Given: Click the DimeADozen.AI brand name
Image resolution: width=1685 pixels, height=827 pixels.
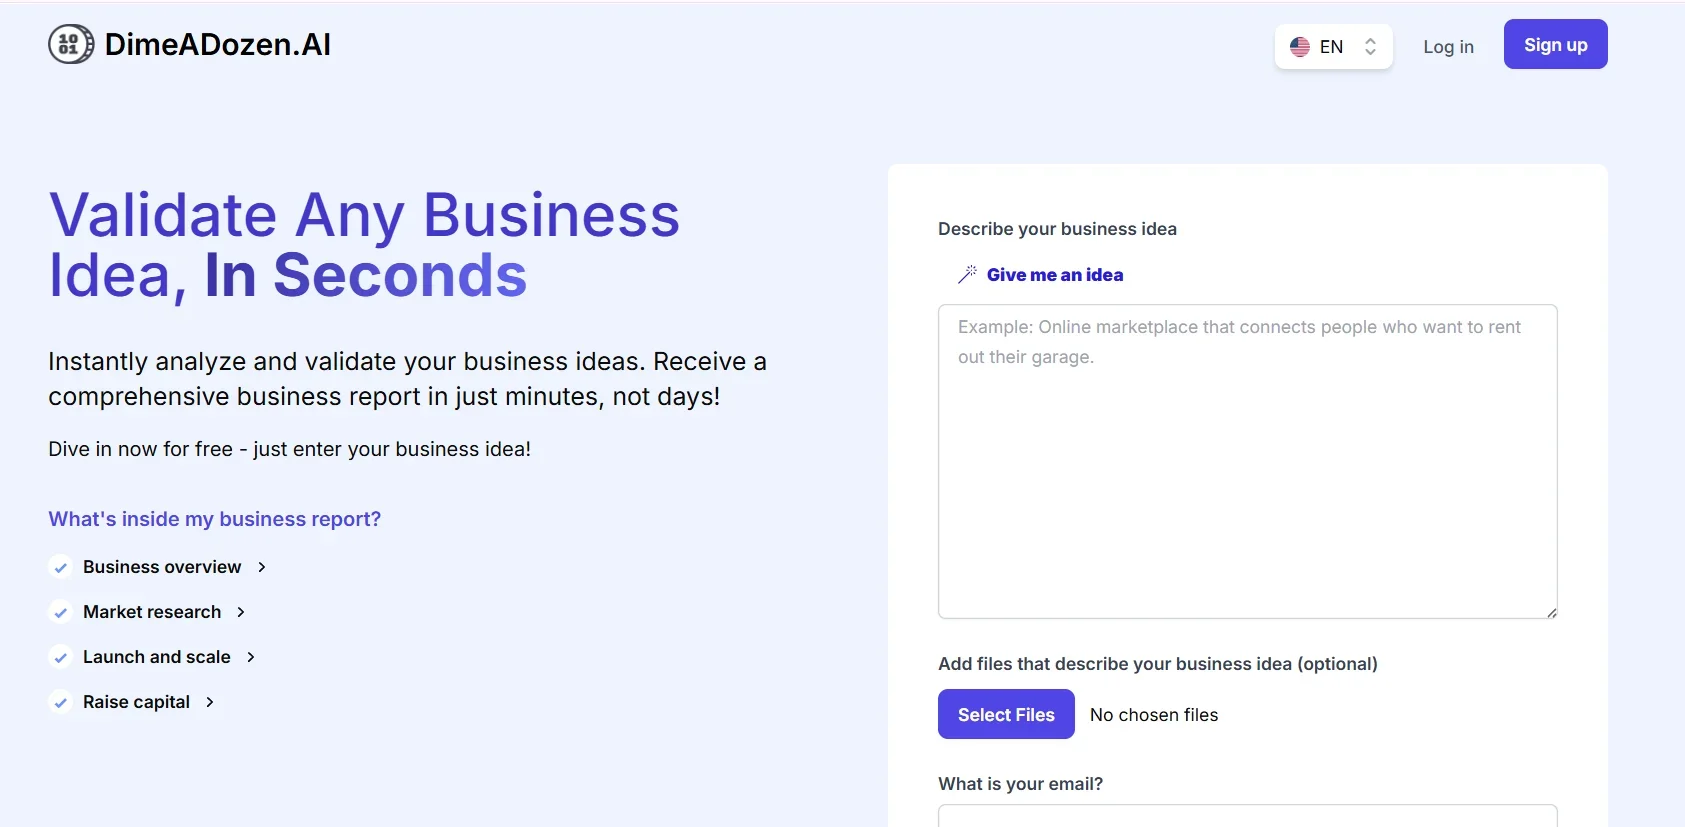Looking at the screenshot, I should click(x=217, y=44).
